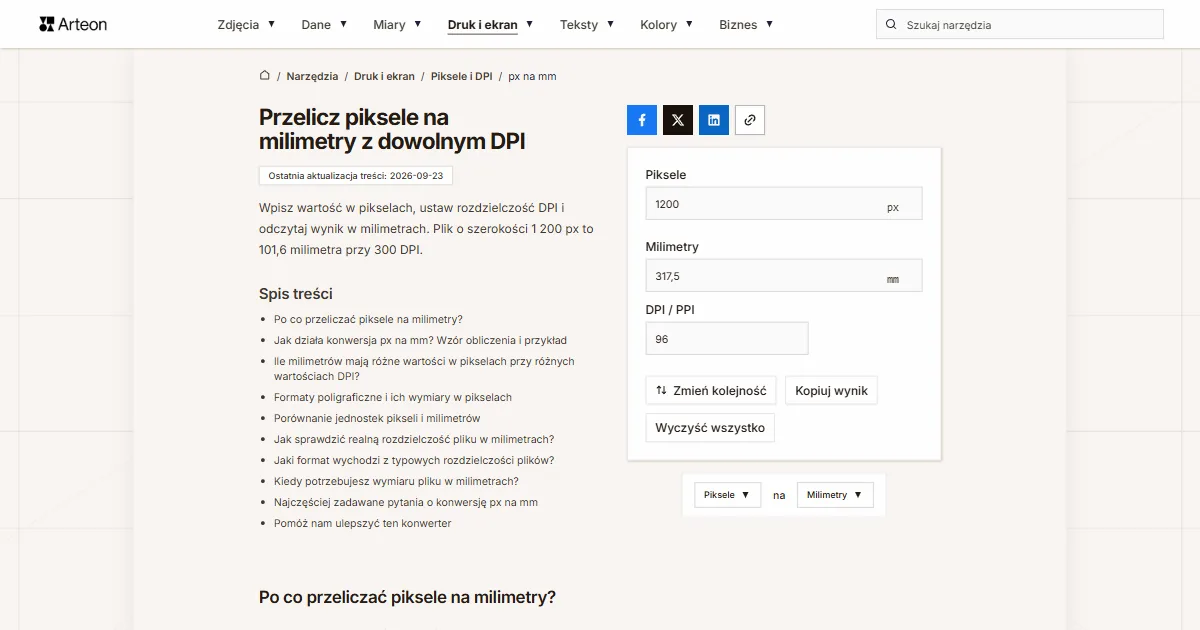Click the search magnifier icon

click(x=890, y=25)
